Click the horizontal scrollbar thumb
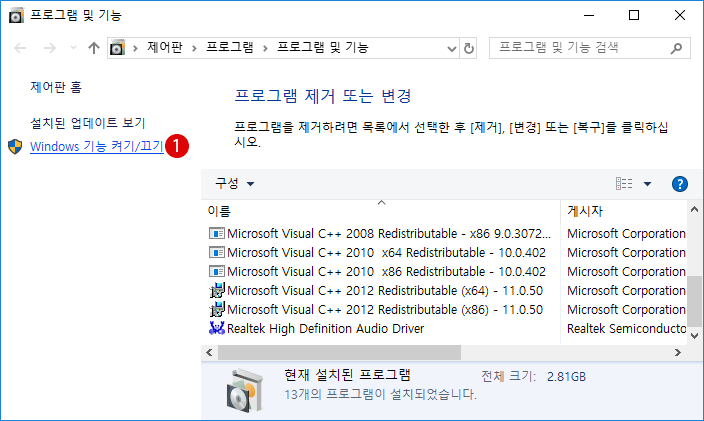 339,352
